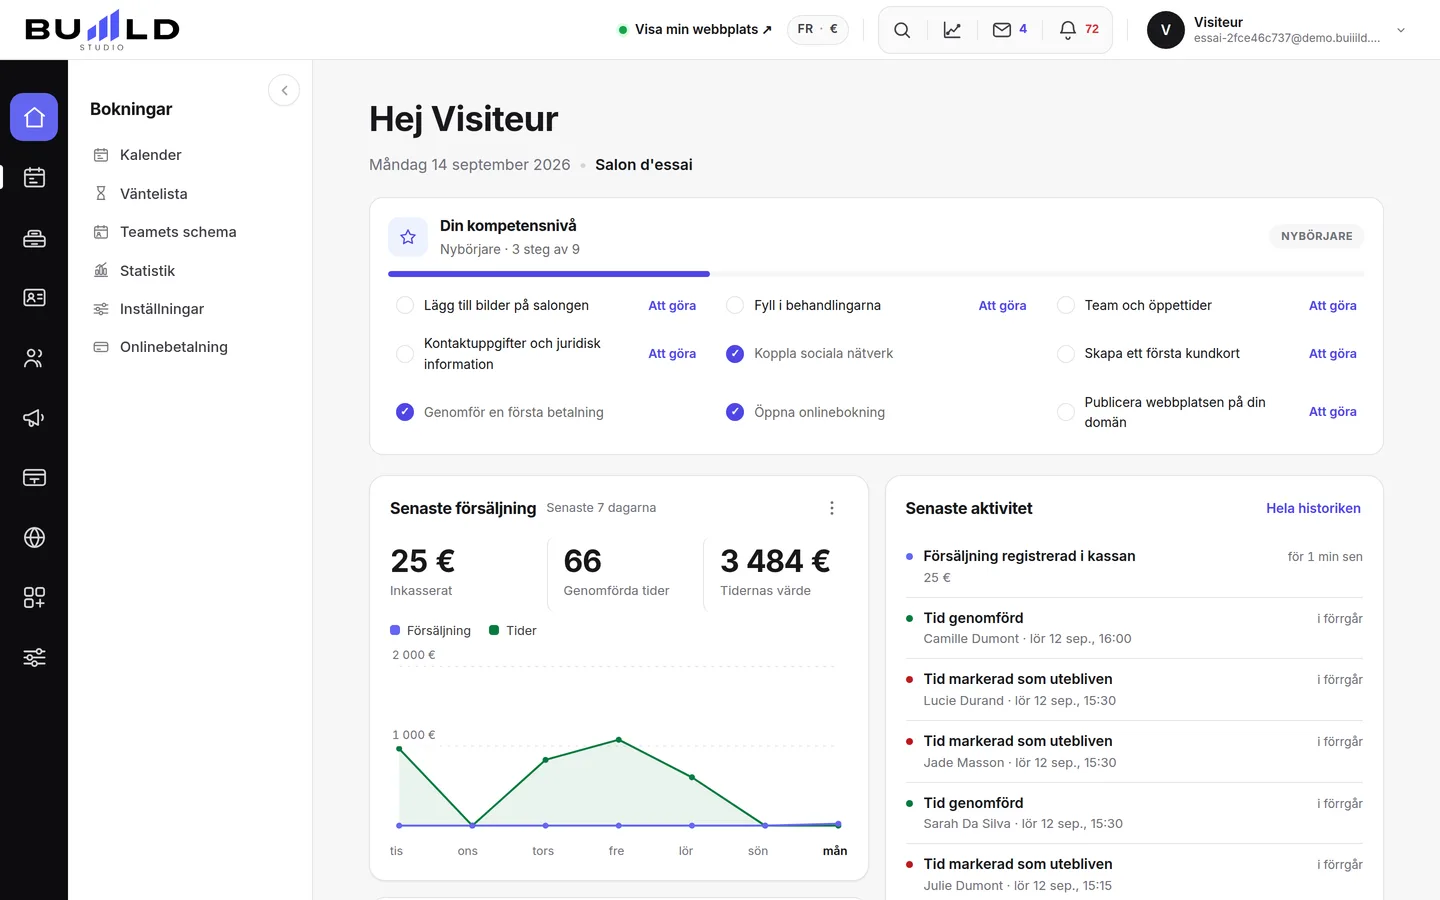Check the Lägg till bilder på salongen step
This screenshot has width=1440, height=900.
(405, 305)
